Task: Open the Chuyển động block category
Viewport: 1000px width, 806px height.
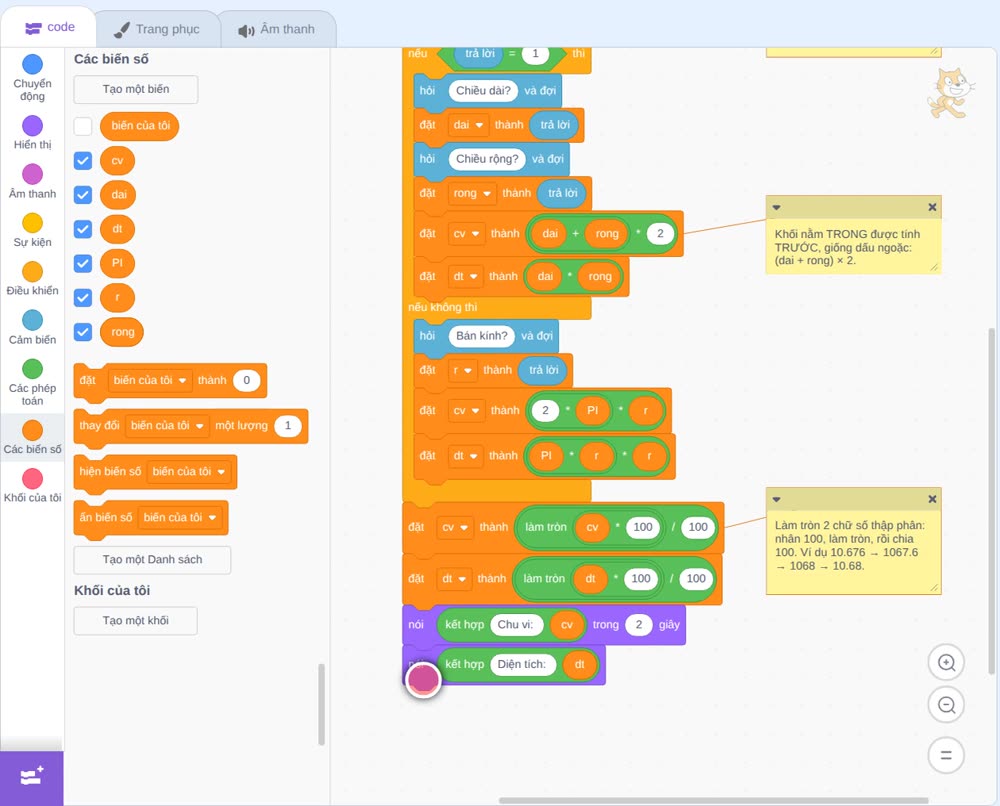Action: [x=32, y=77]
